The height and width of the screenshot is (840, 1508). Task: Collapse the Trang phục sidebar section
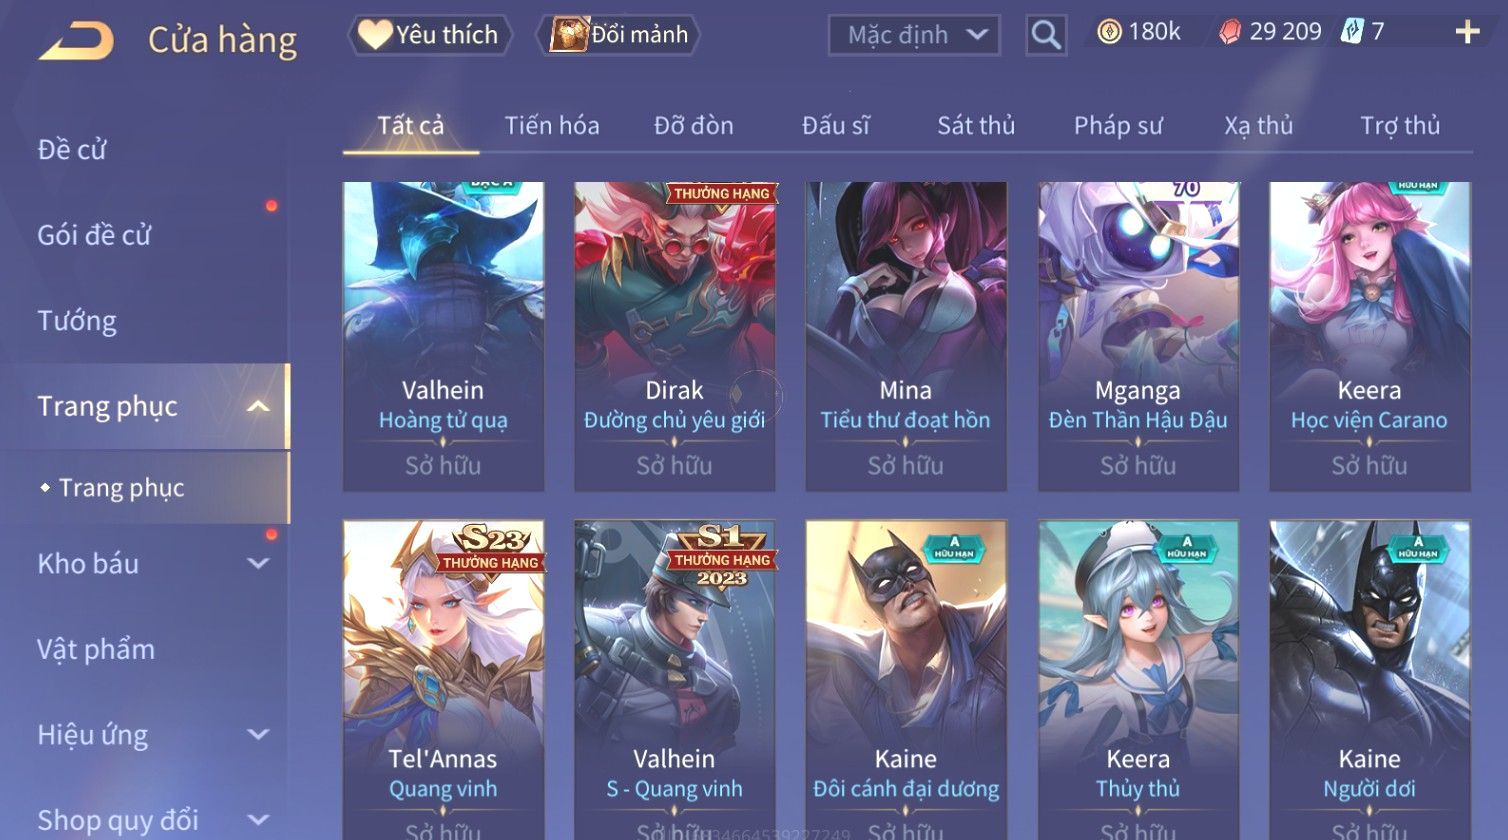(258, 406)
